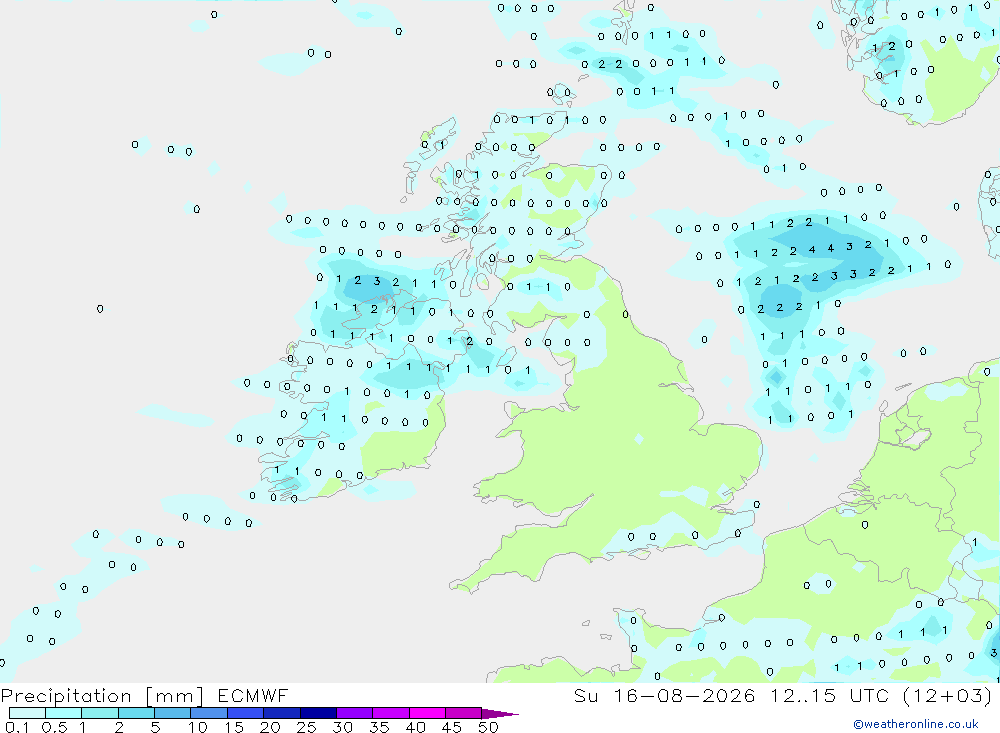Click the time '12..15 UTC'

[830, 695]
